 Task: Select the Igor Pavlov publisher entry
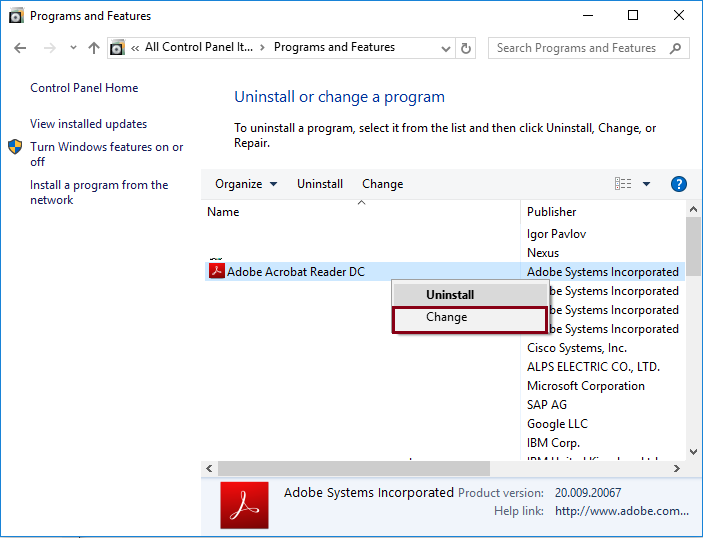tap(556, 234)
